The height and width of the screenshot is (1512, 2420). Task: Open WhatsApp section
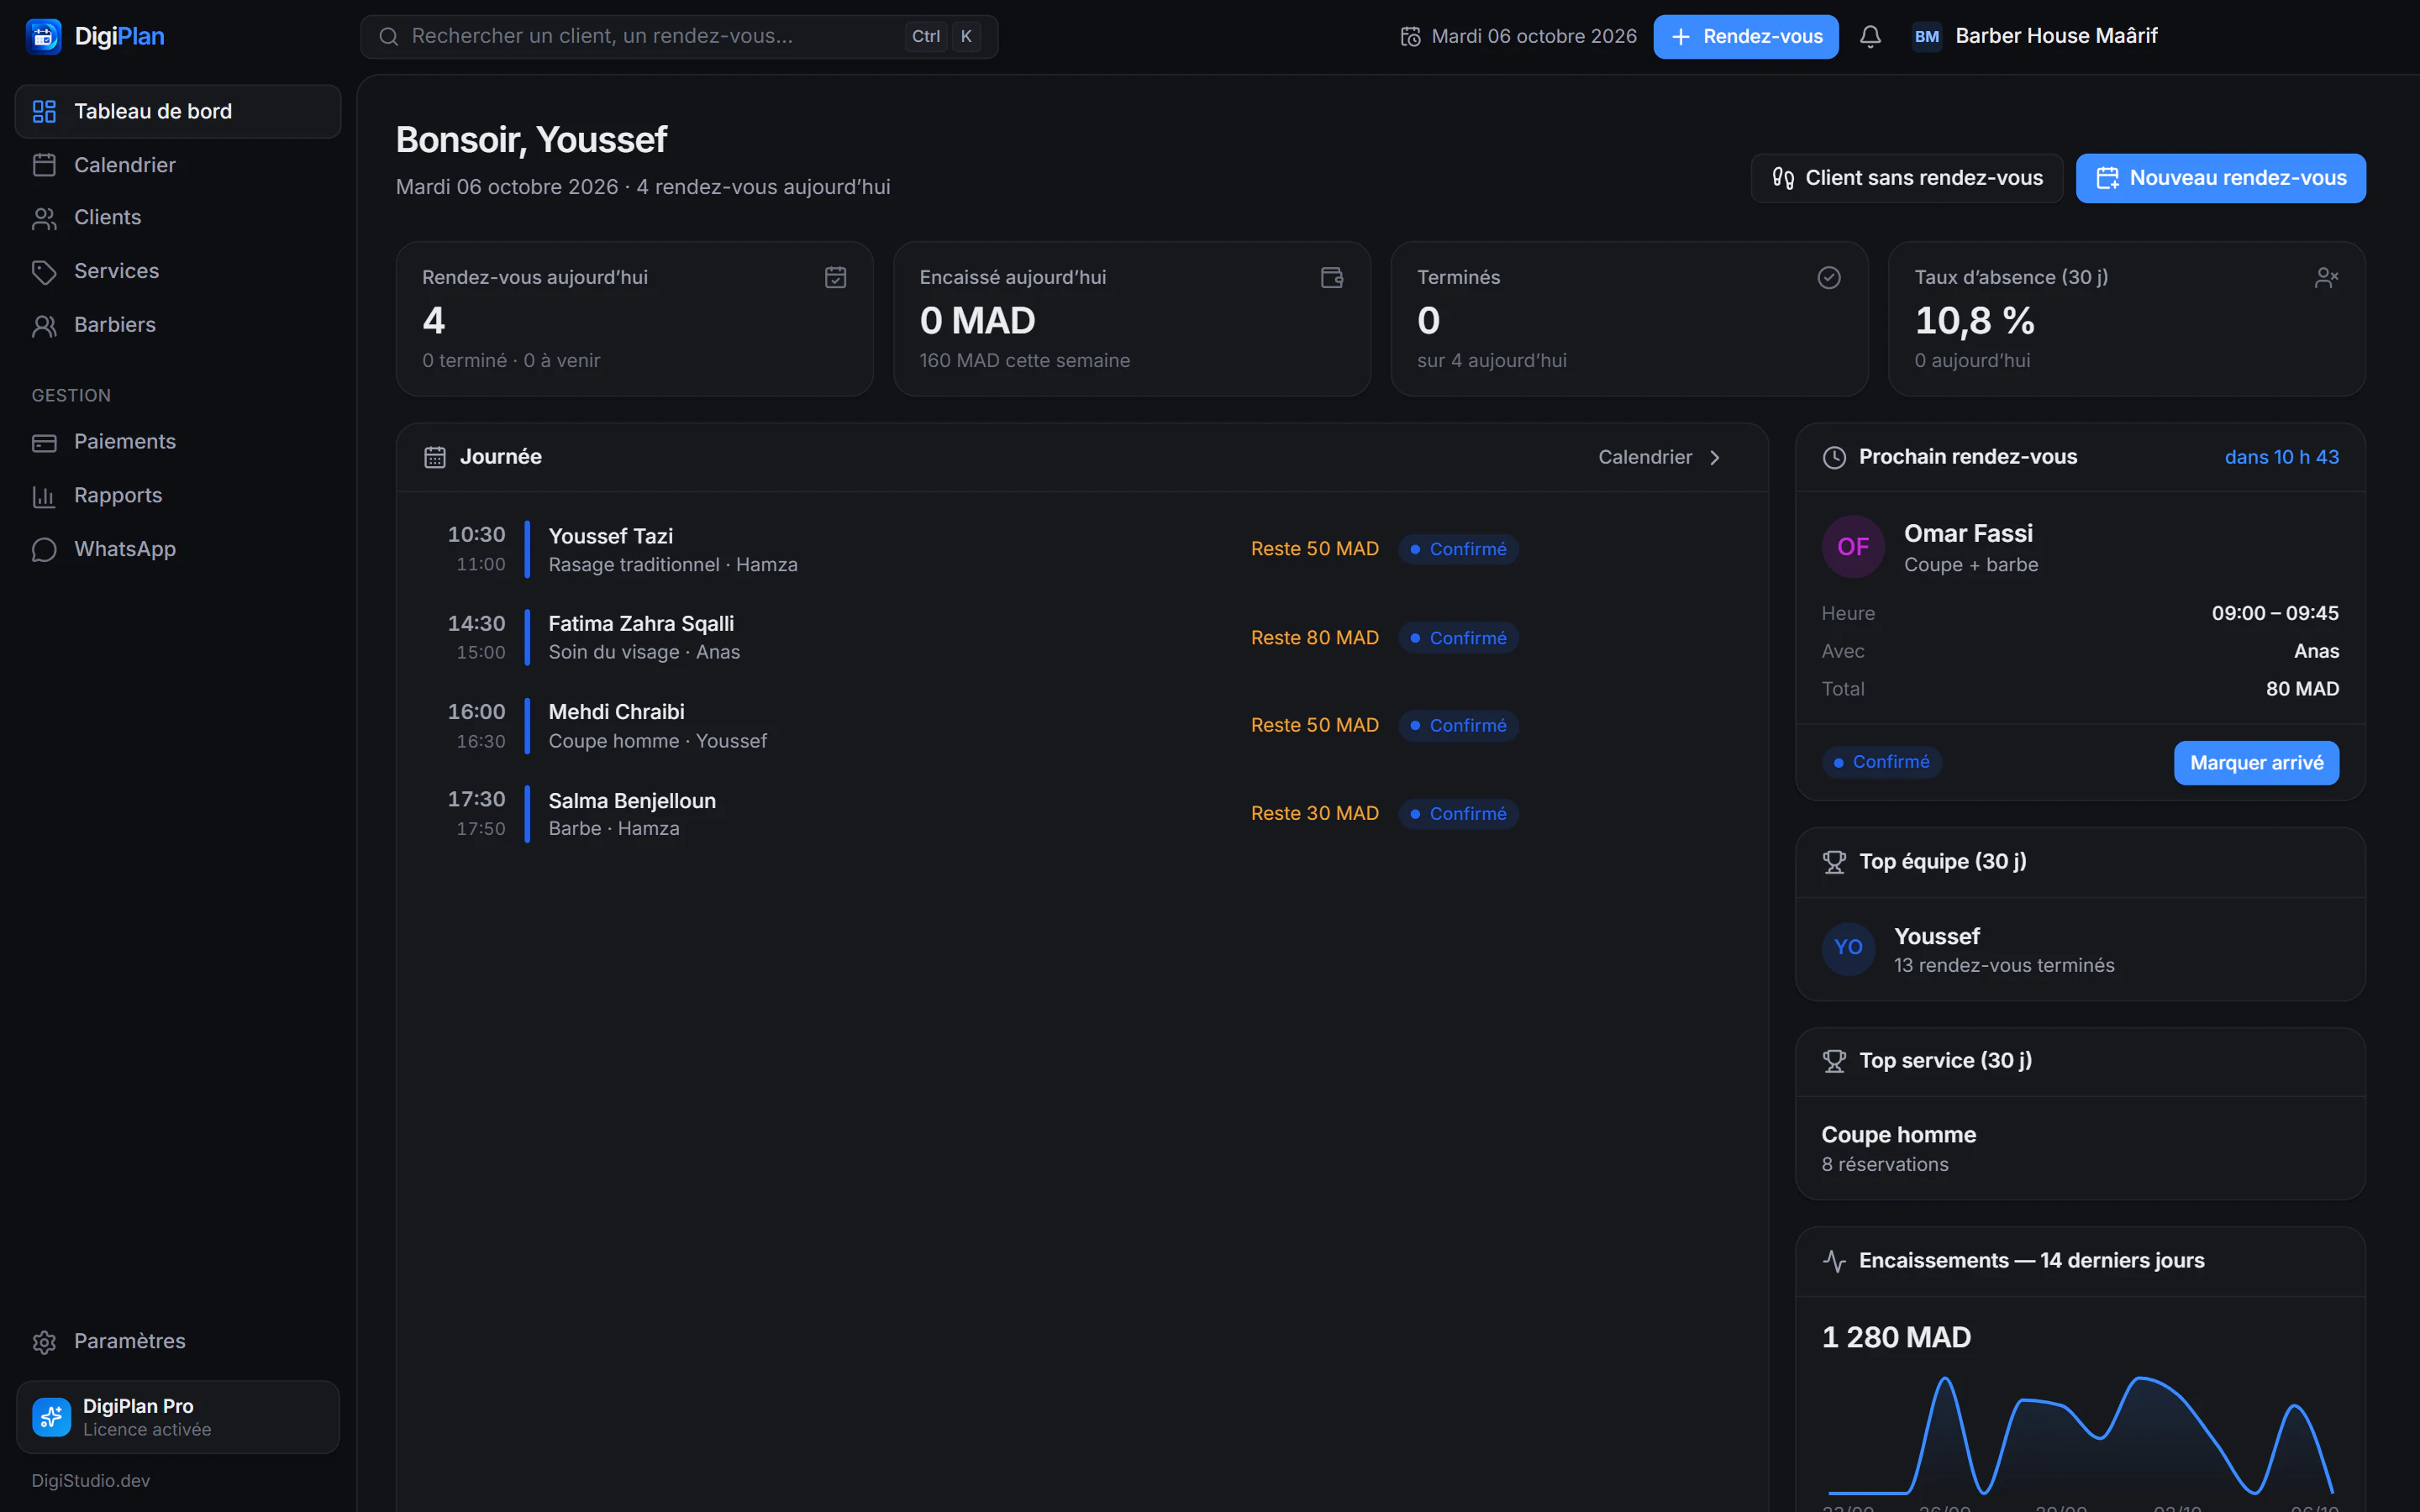click(x=178, y=549)
